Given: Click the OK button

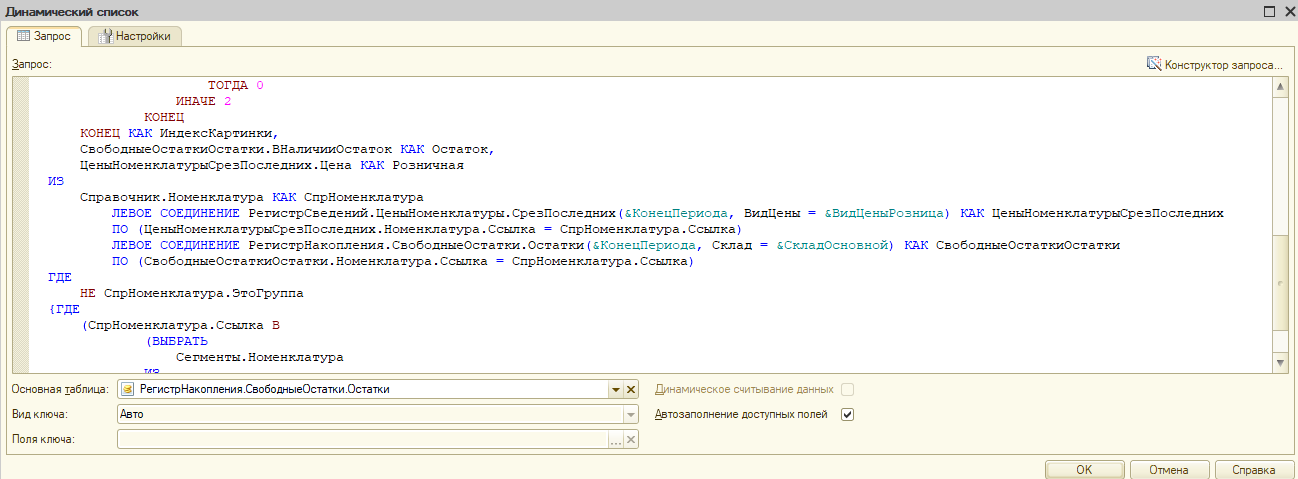Looking at the screenshot, I should click(x=1084, y=470).
